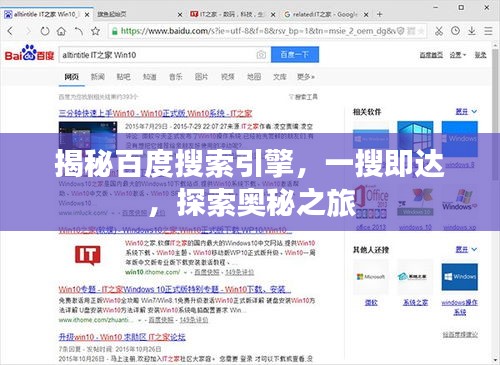This screenshot has height=365, width=500.
Task: Open the browser hamburger menu icon
Action: point(488,31)
